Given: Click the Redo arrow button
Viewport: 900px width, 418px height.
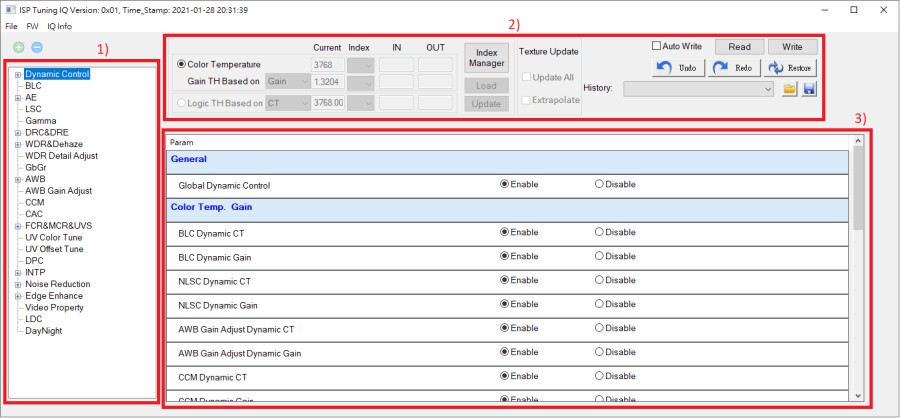Looking at the screenshot, I should (734, 68).
